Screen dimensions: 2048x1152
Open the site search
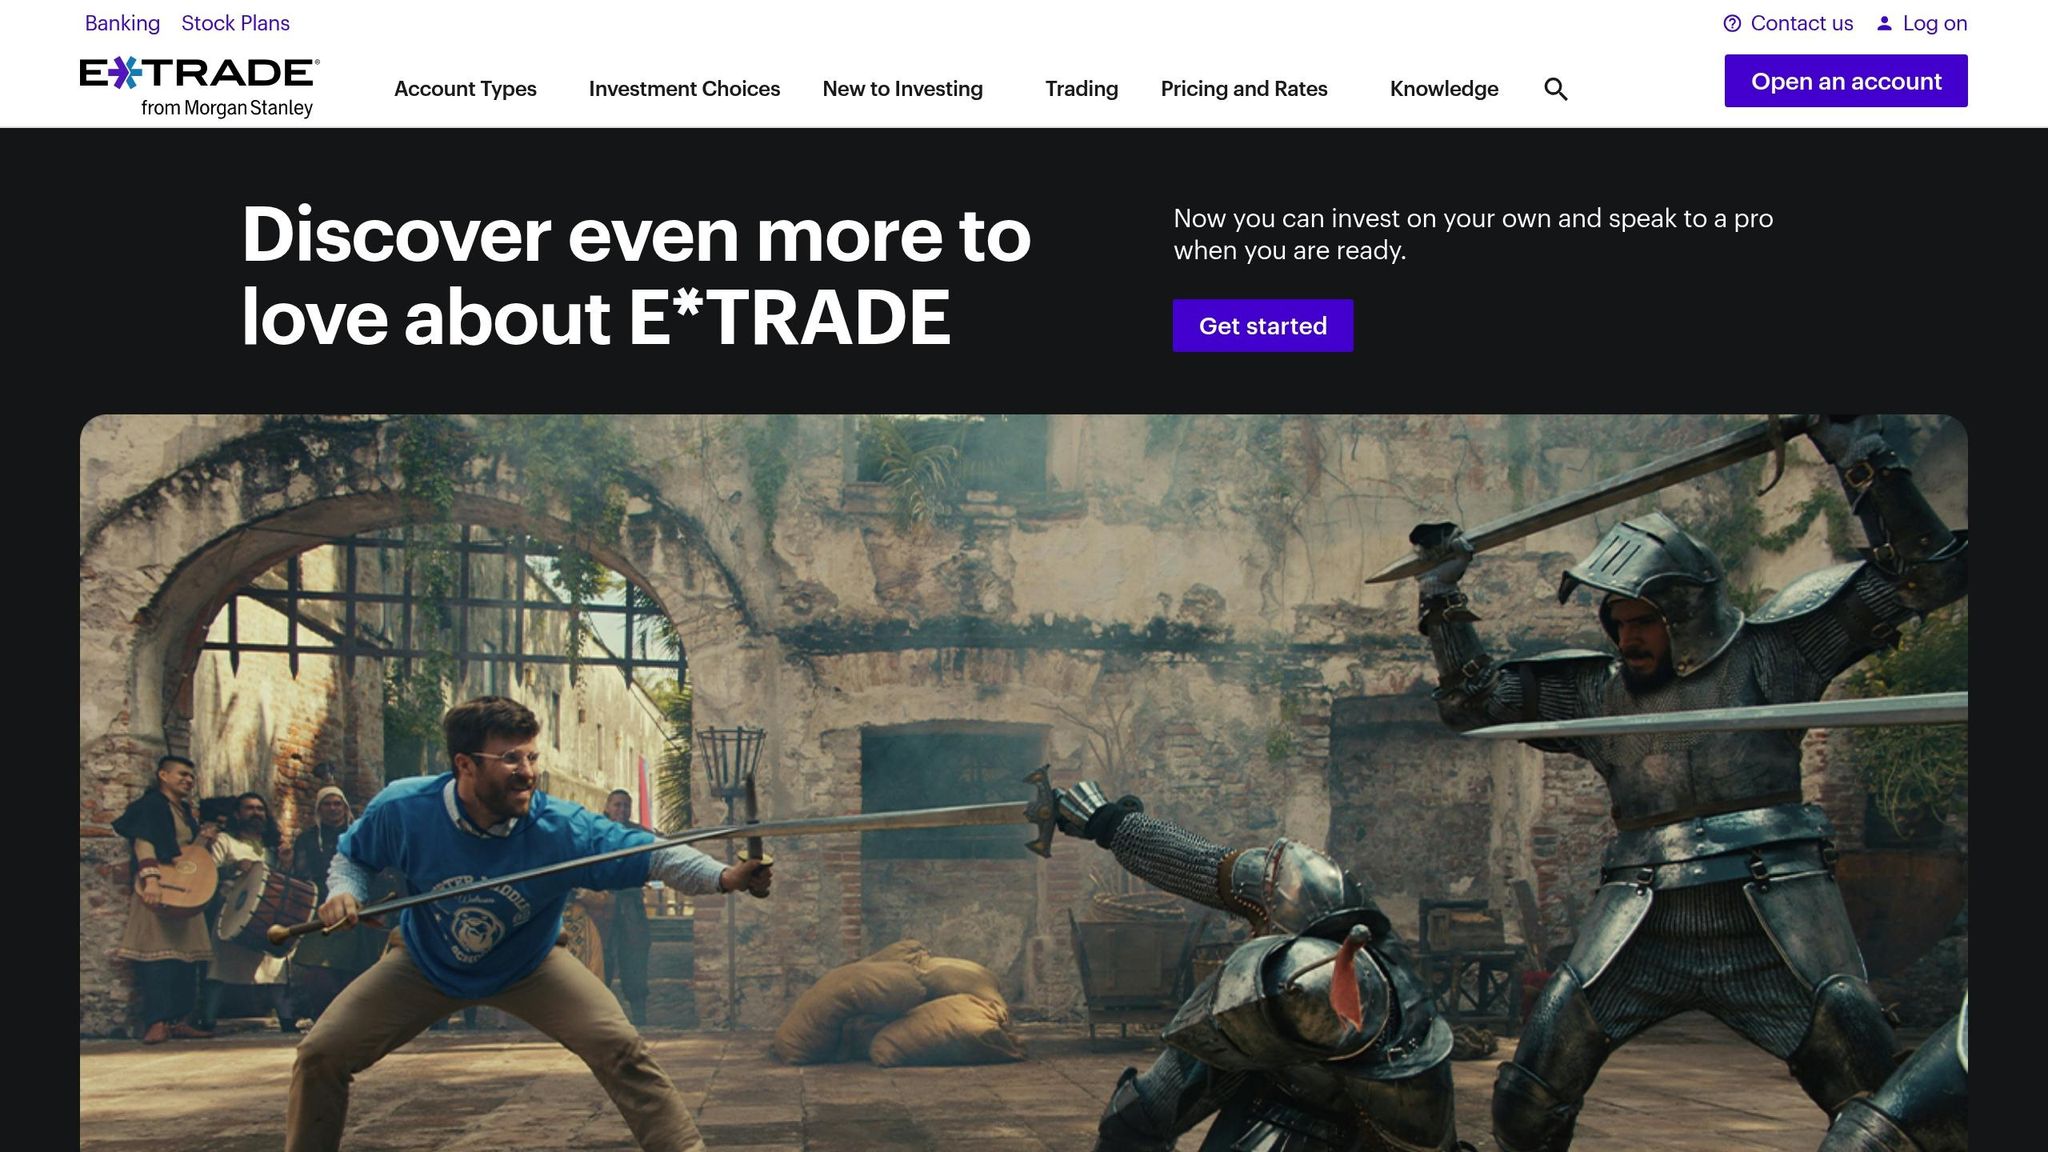click(x=1556, y=89)
